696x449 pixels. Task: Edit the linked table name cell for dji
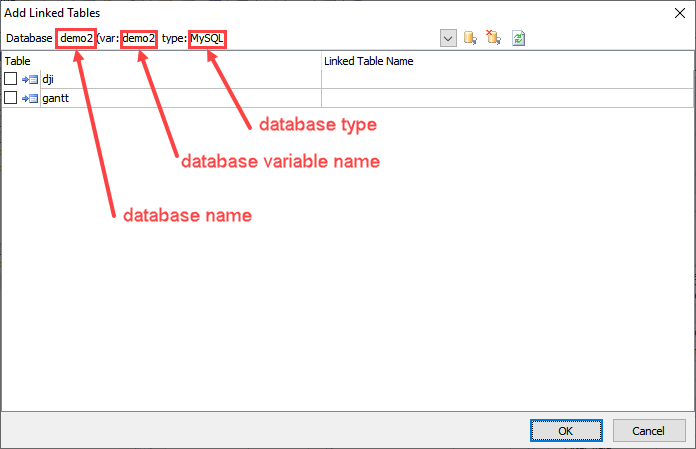[506, 79]
